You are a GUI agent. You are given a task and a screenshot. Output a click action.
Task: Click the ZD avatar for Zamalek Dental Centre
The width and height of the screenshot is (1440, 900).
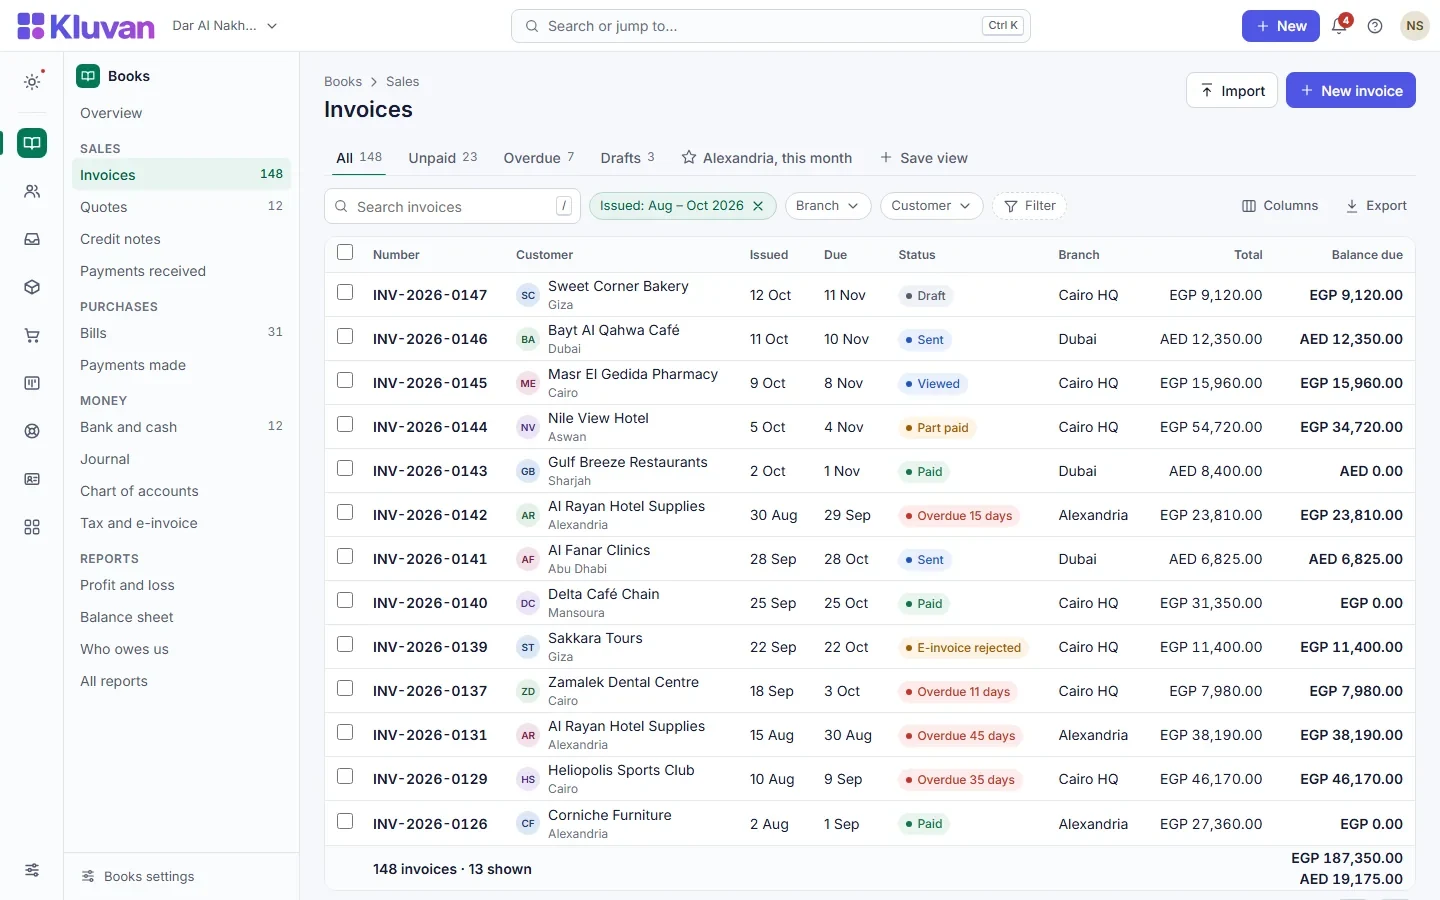(528, 691)
